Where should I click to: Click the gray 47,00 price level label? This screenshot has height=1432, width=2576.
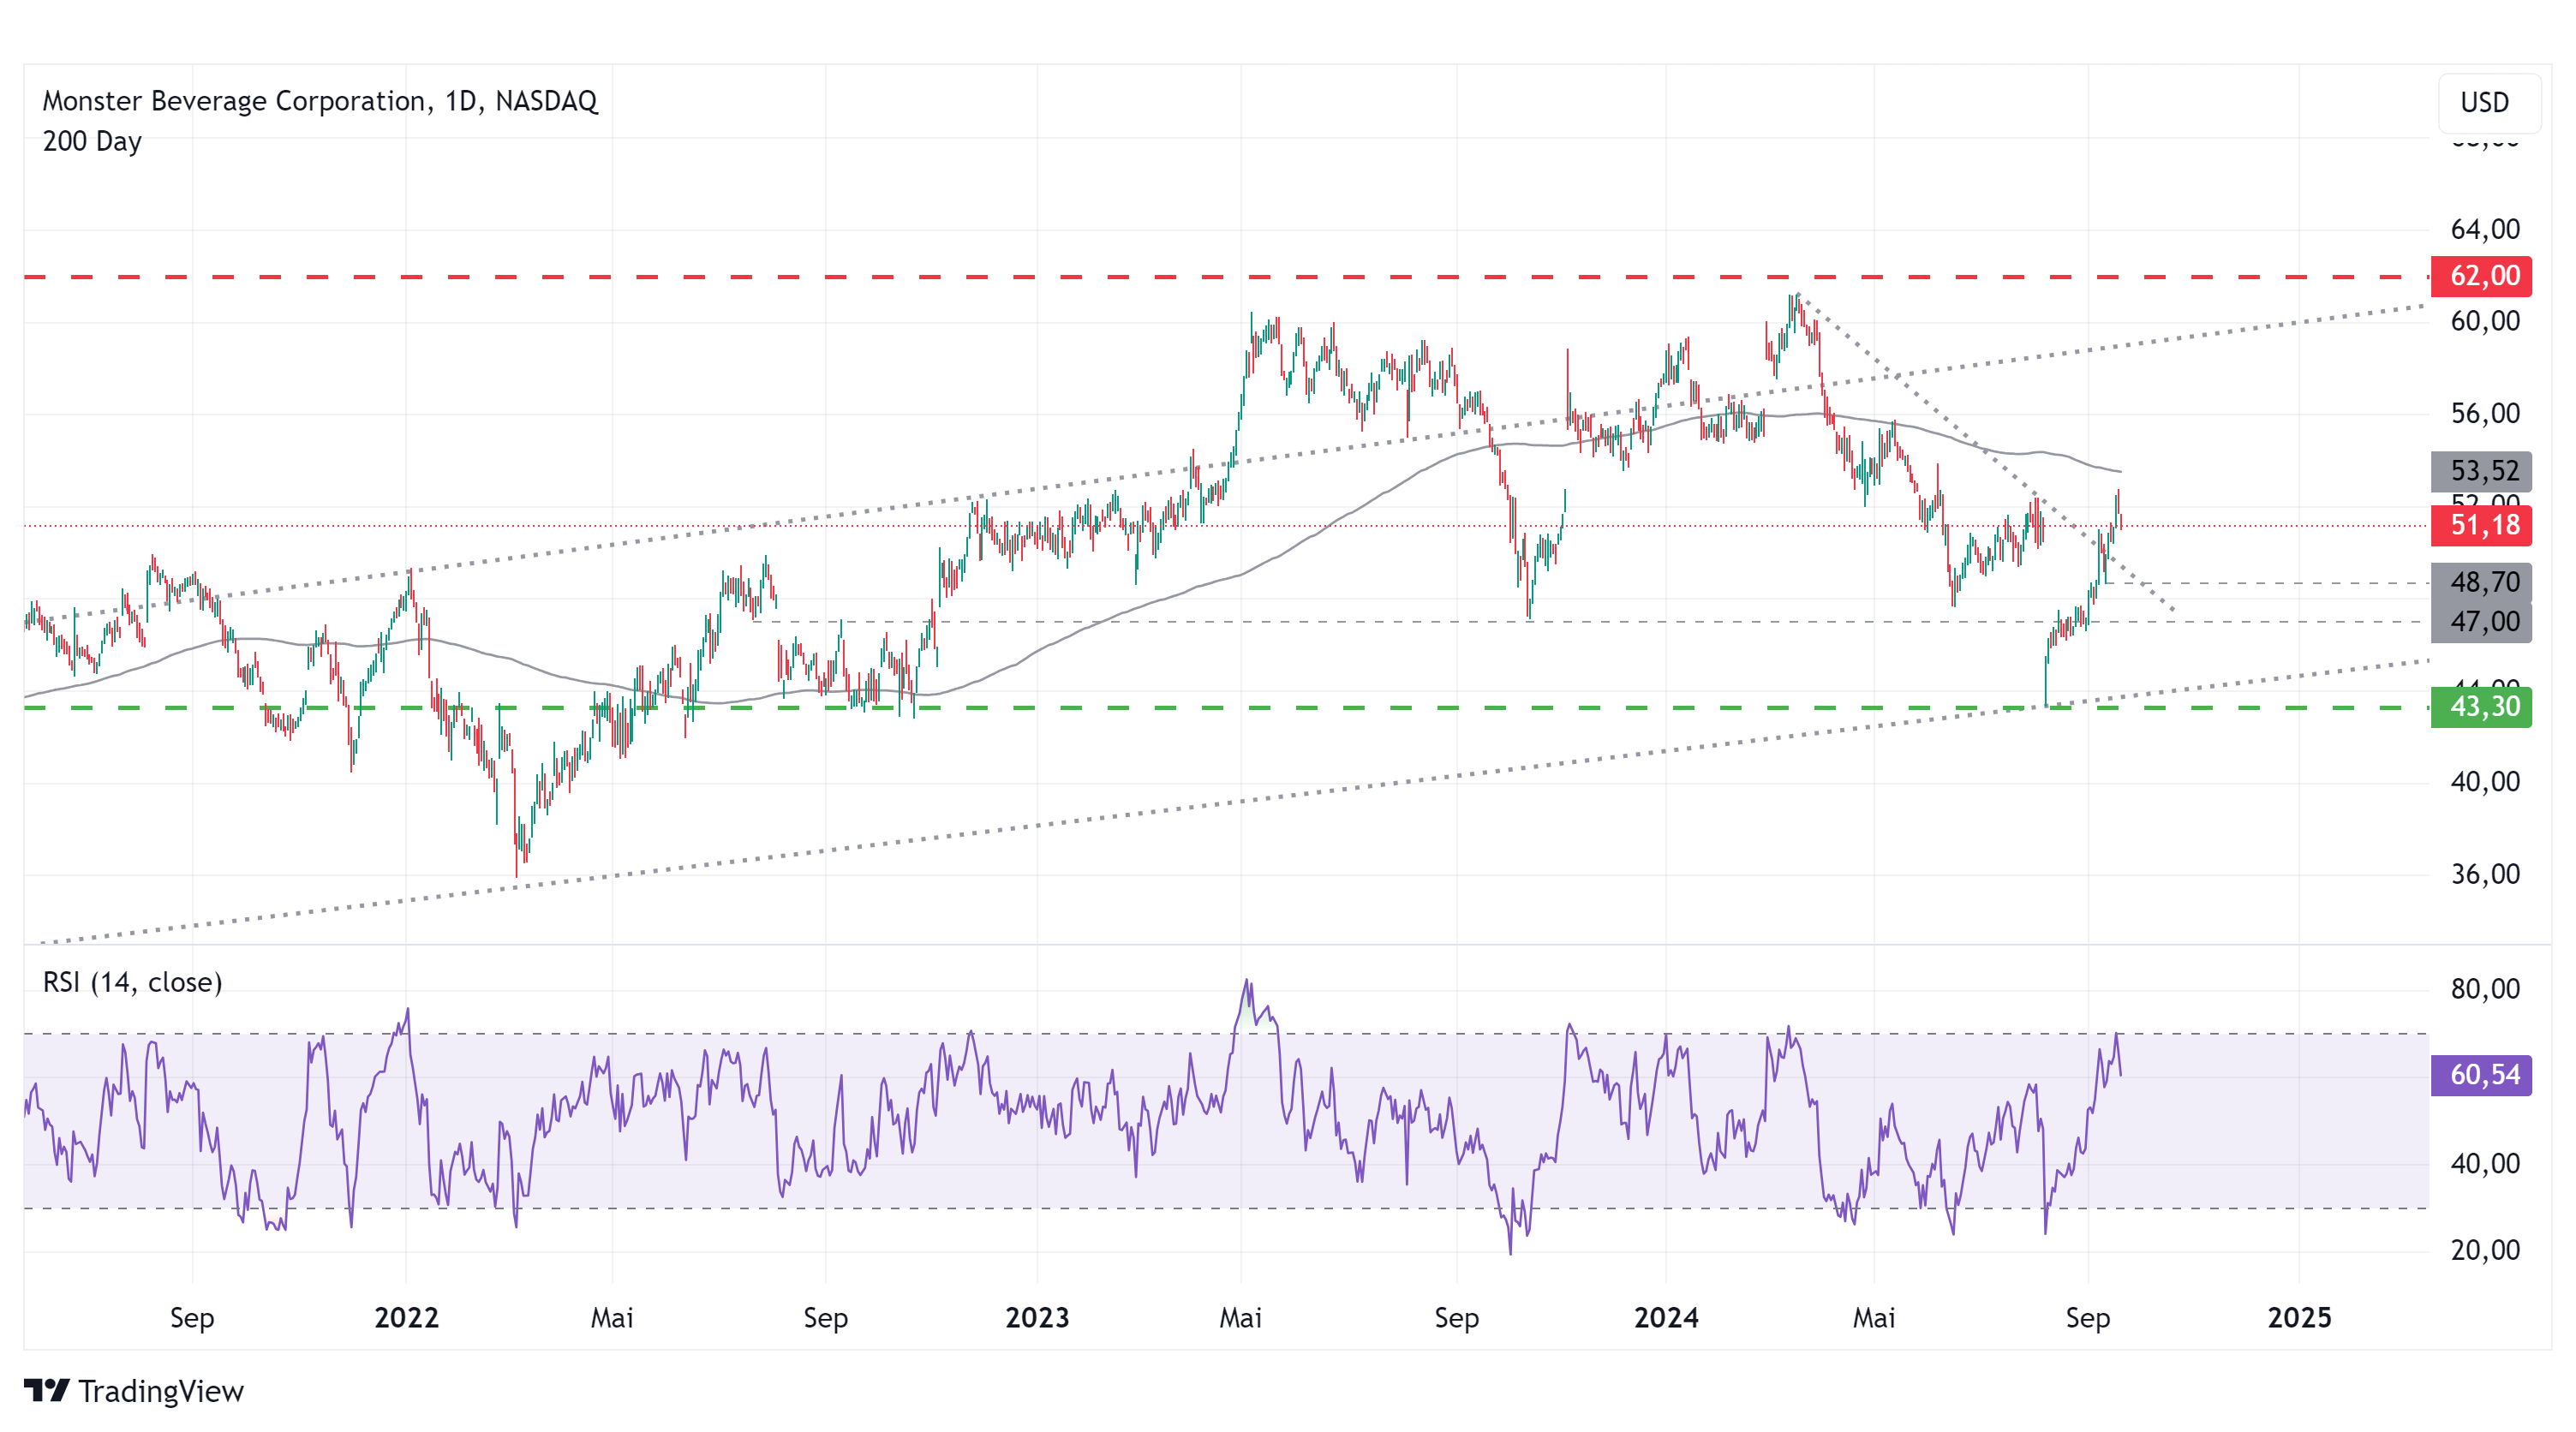point(2481,622)
